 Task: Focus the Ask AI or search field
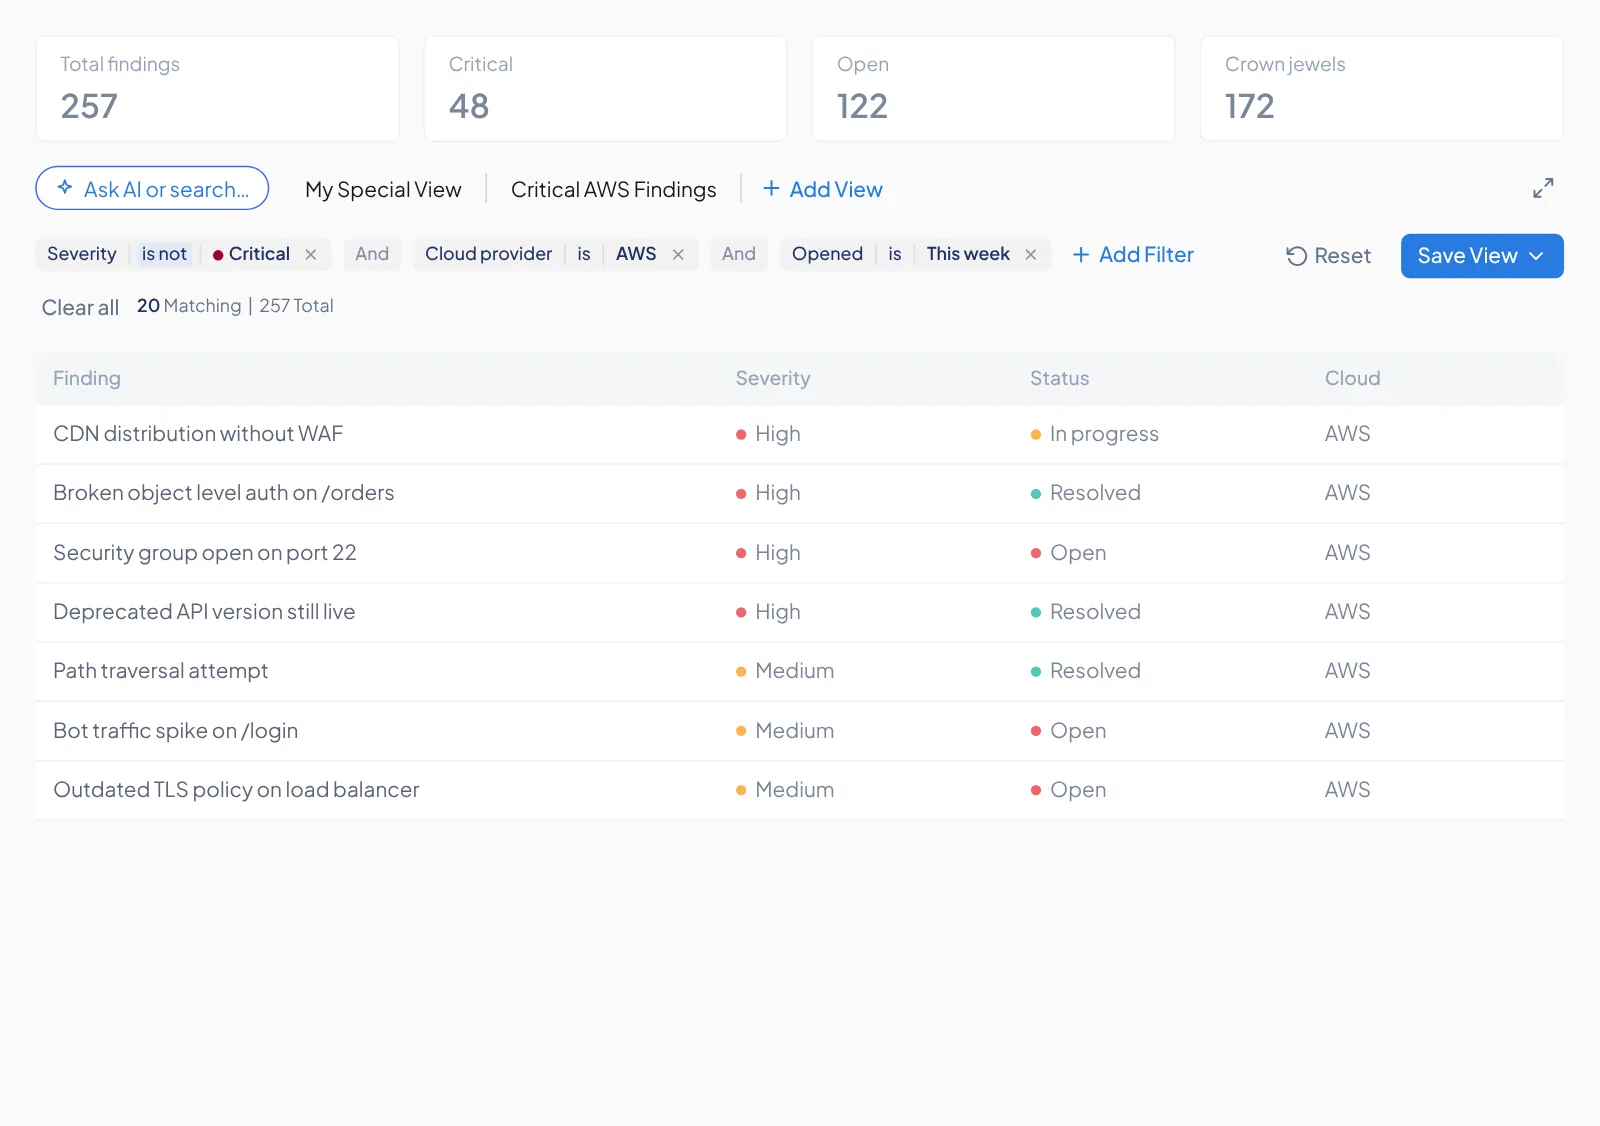(x=152, y=188)
